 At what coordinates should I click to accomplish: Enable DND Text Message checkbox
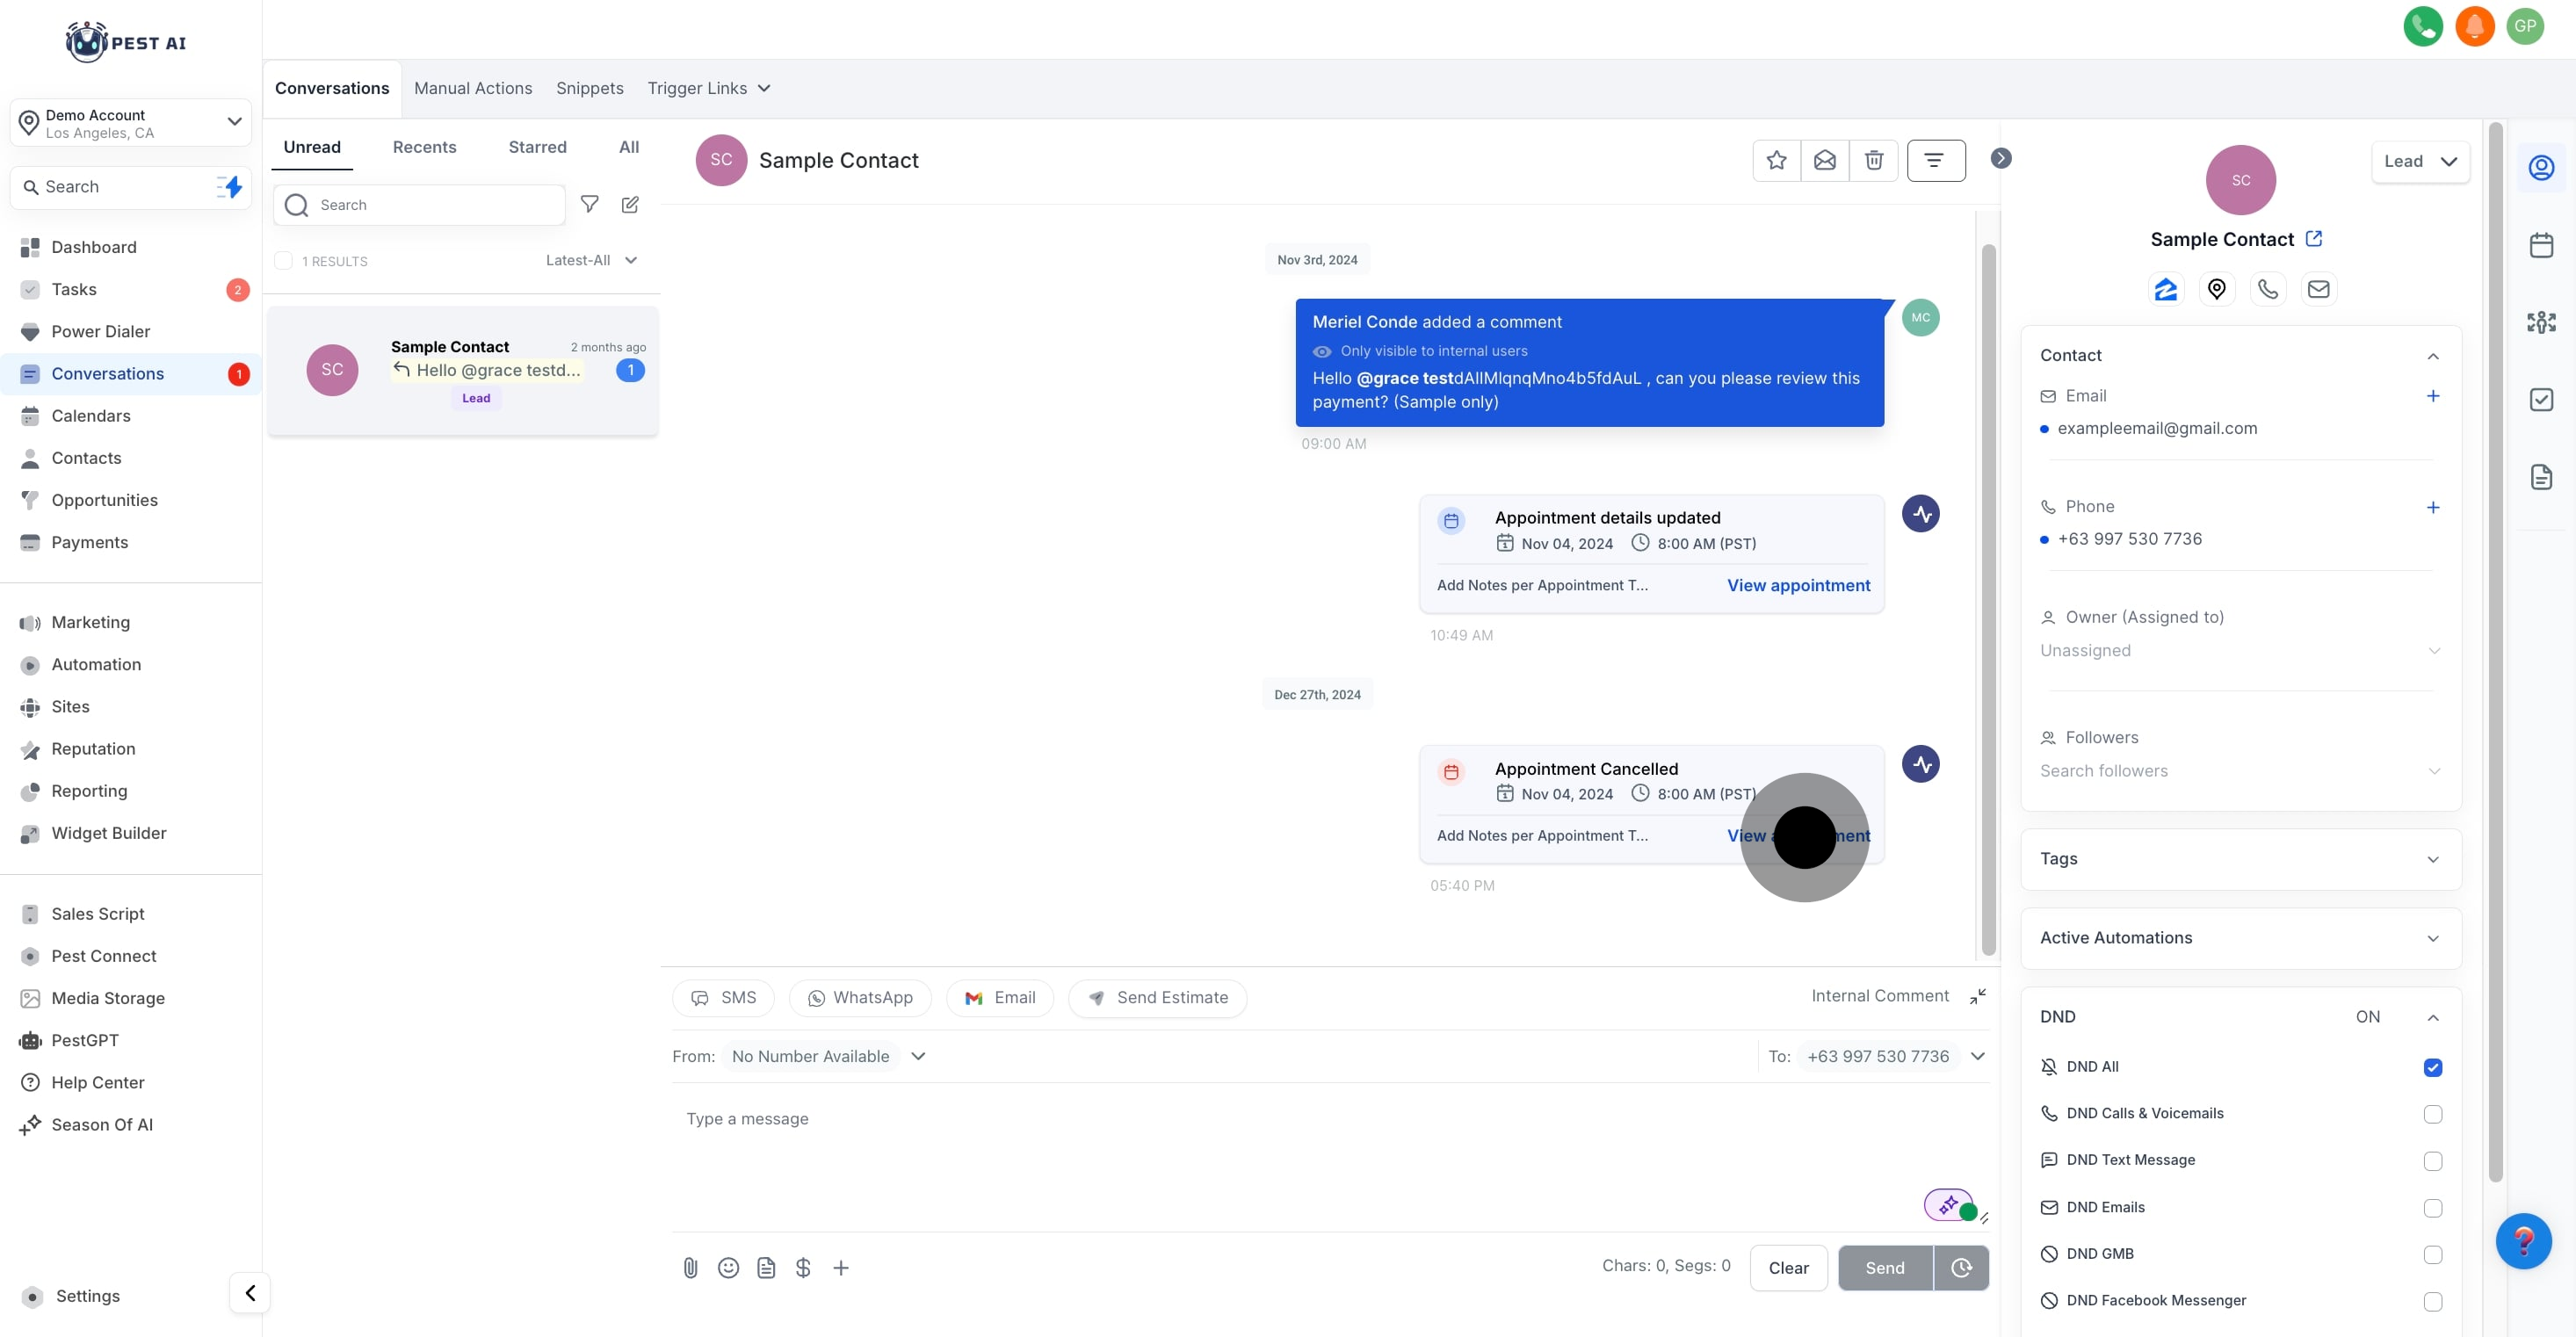click(2432, 1161)
